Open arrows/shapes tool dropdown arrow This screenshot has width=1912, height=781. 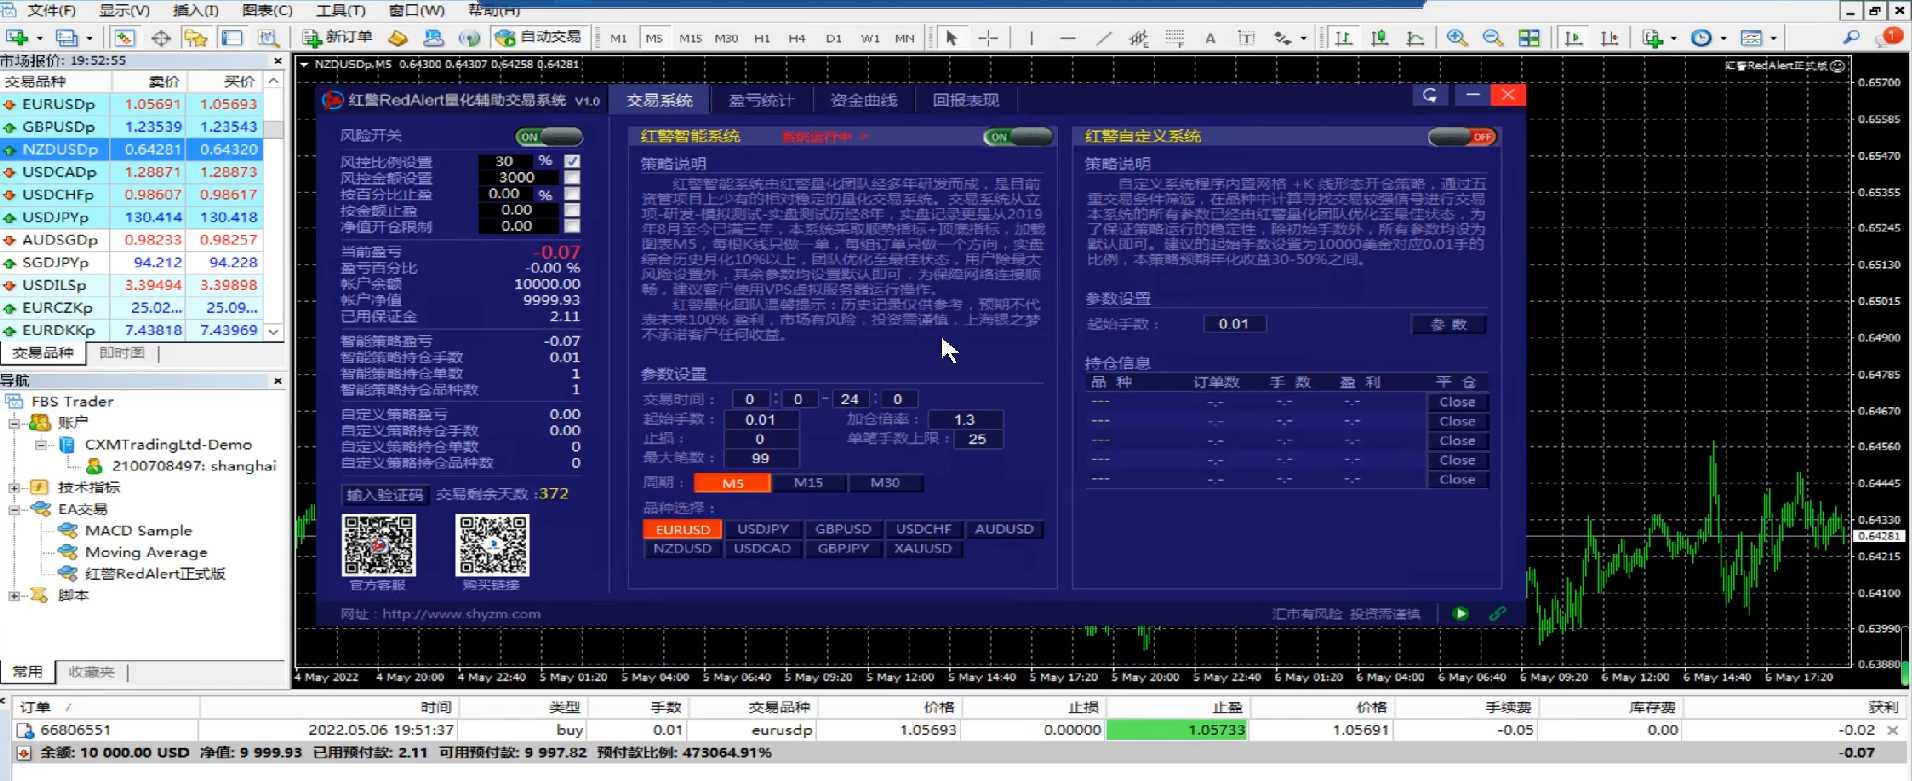pyautogui.click(x=1303, y=39)
